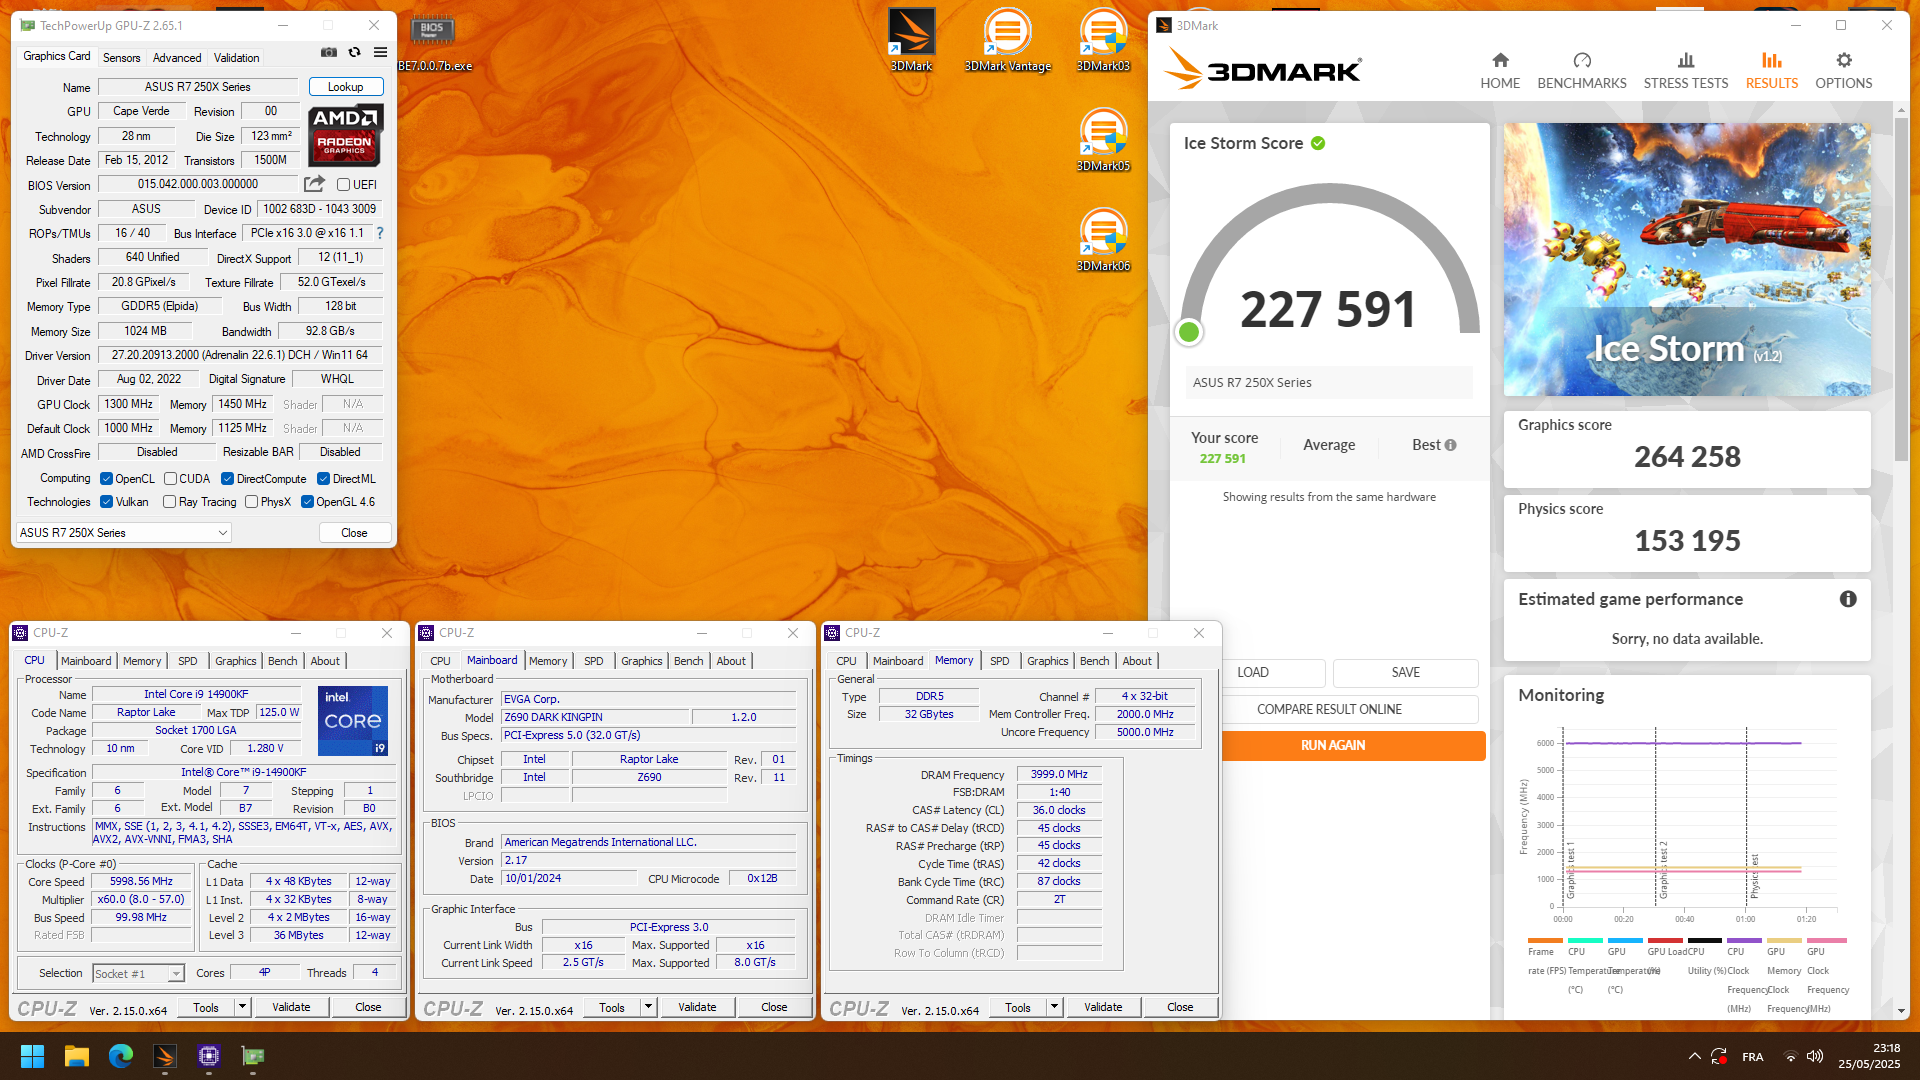Expand Tools dropdown arrow in CPU tab window
Viewport: 1920px width, 1080px height.
click(242, 1007)
